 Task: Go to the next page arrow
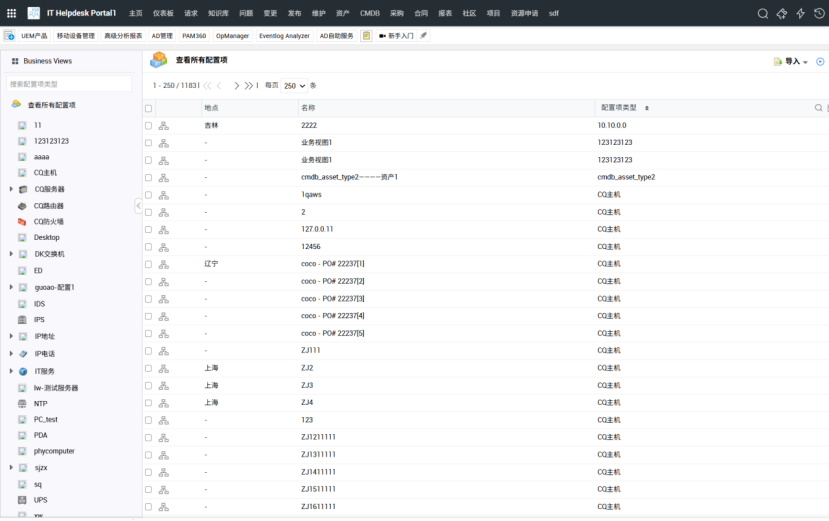[236, 86]
